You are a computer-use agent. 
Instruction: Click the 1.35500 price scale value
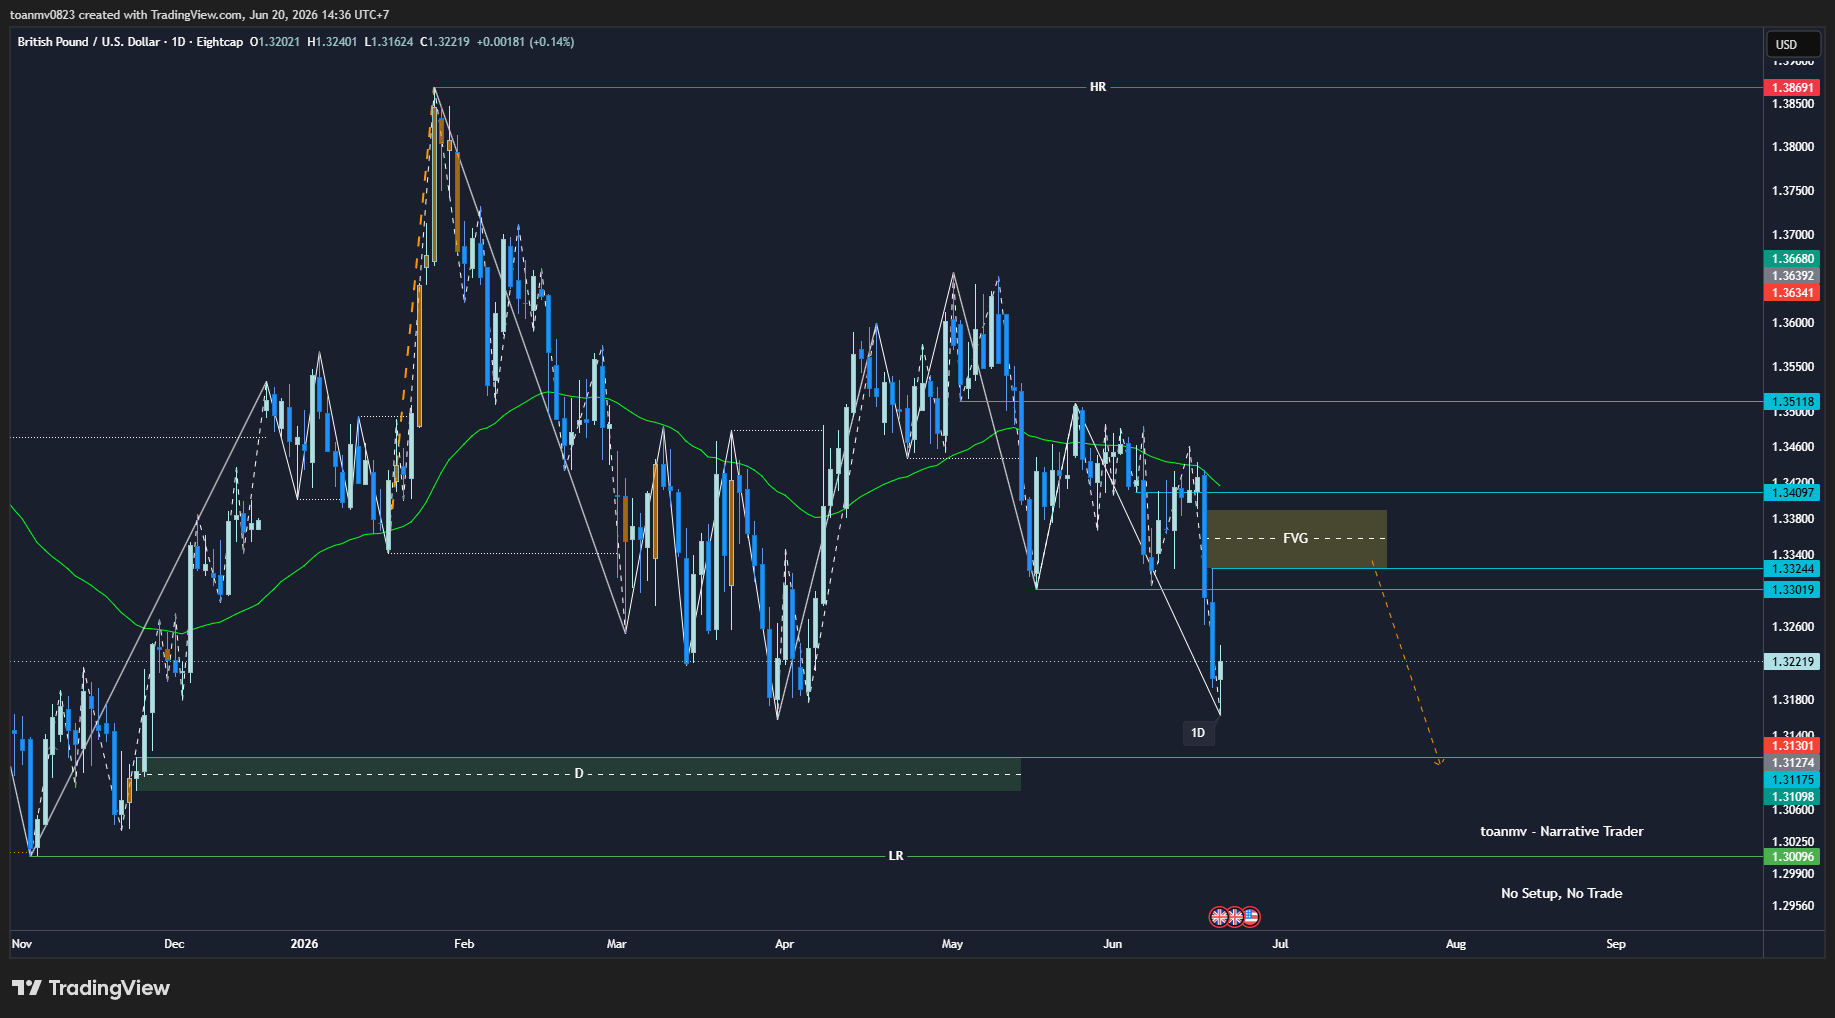pos(1793,367)
